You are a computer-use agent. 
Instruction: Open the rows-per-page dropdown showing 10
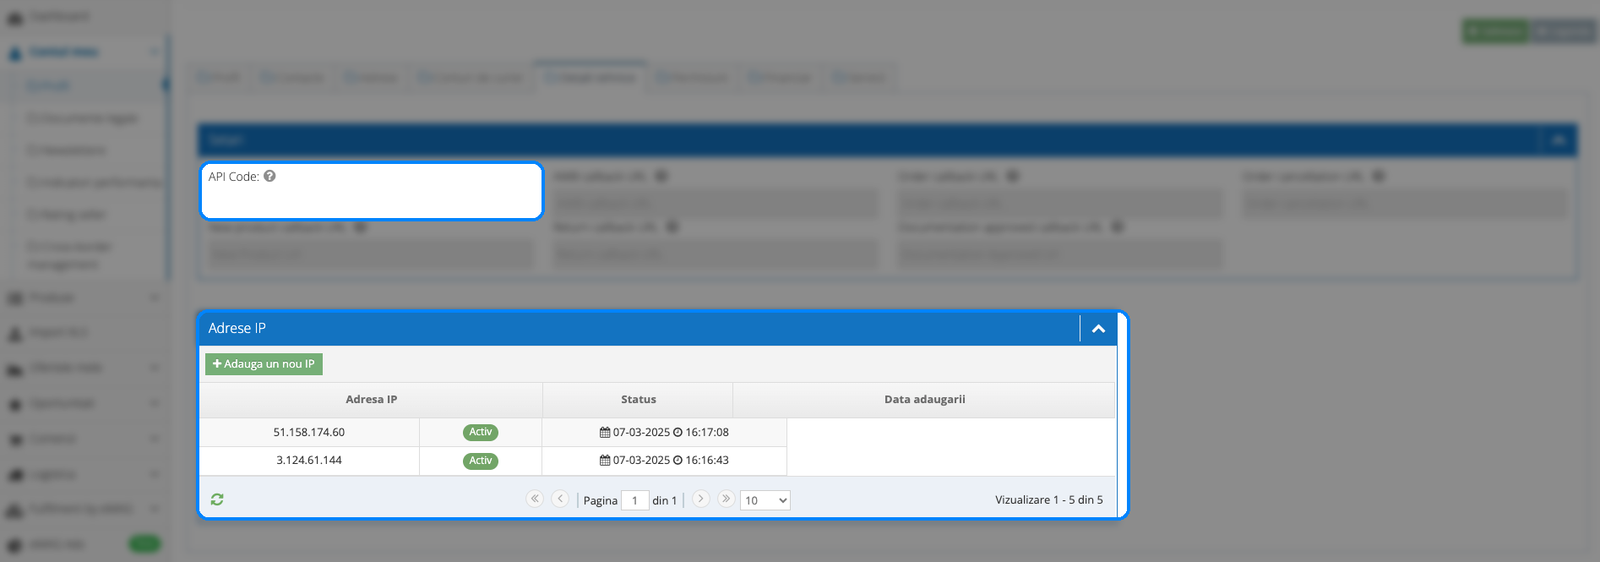765,500
